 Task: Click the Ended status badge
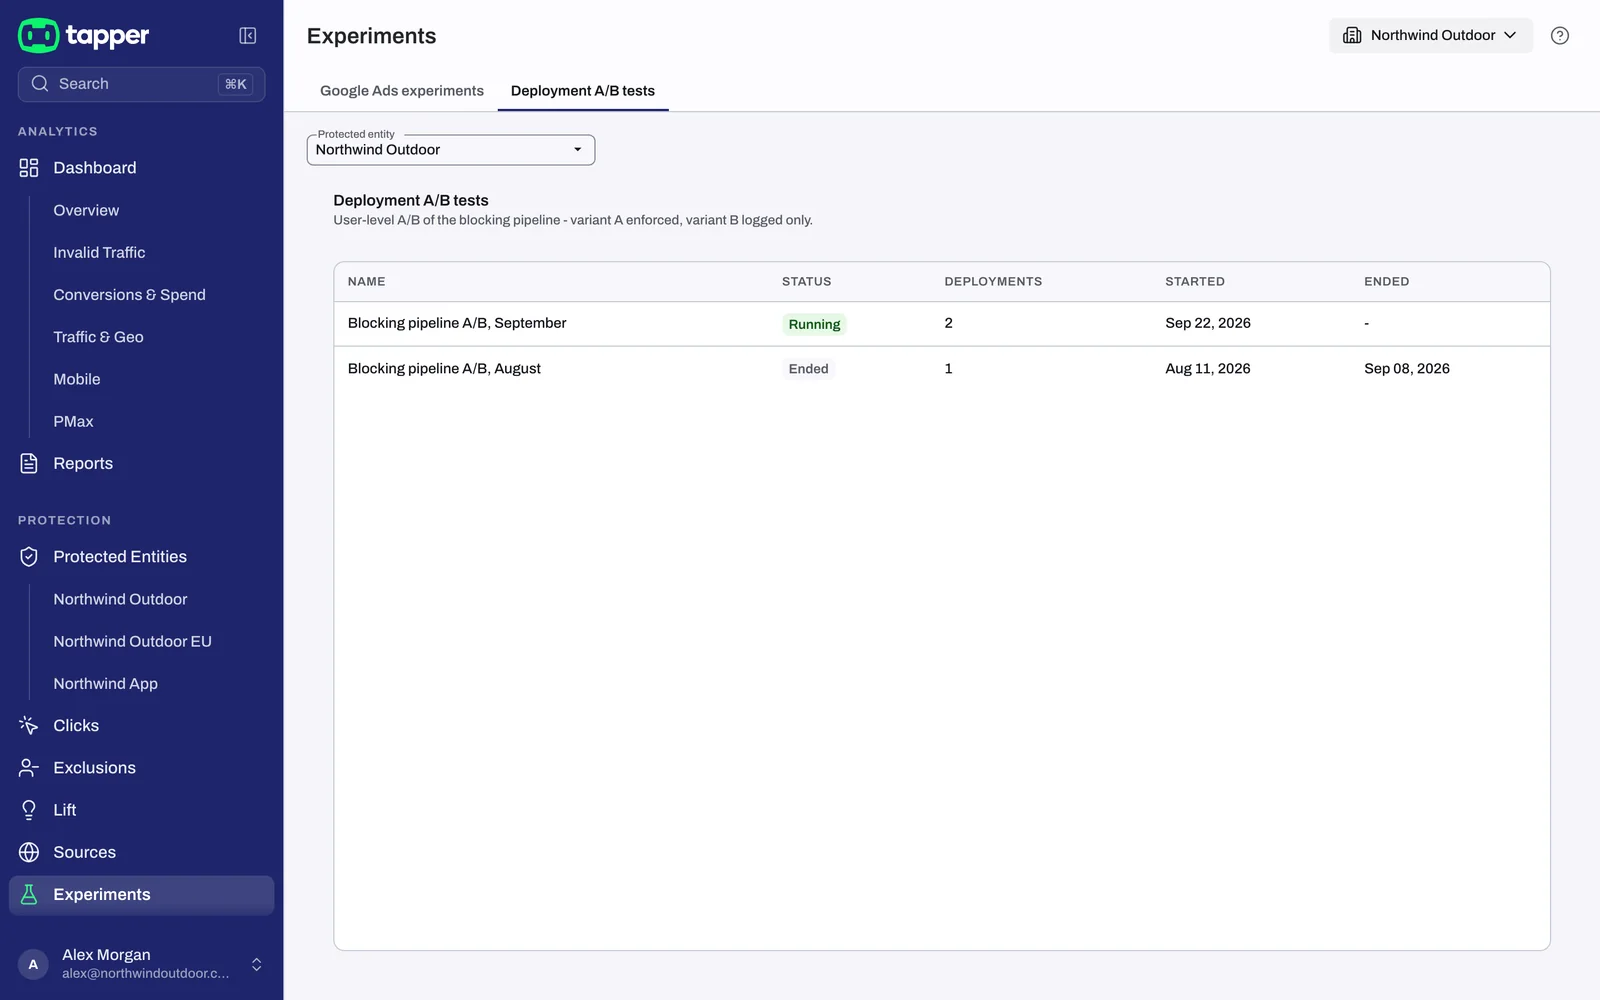[808, 369]
